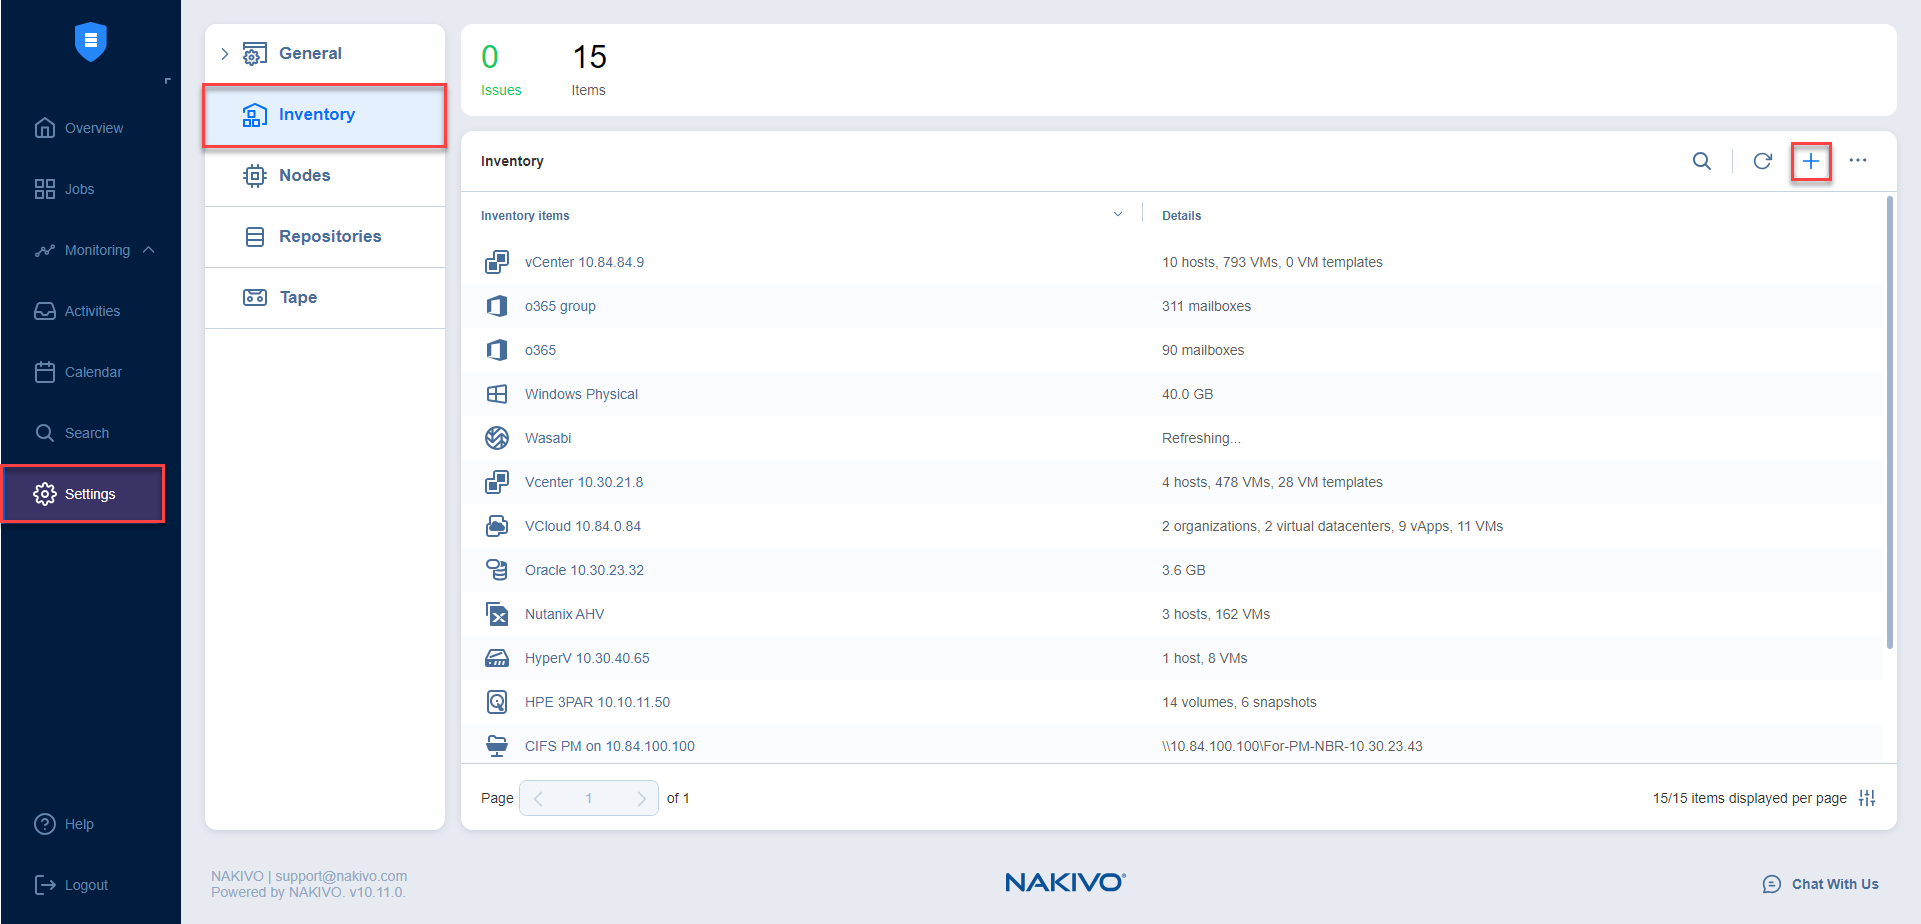Refresh the inventory list
The width and height of the screenshot is (1921, 924).
click(x=1762, y=161)
